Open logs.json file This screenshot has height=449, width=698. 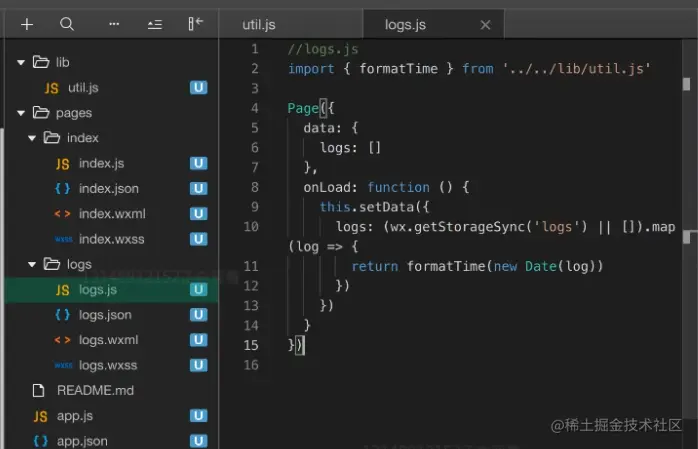111,315
